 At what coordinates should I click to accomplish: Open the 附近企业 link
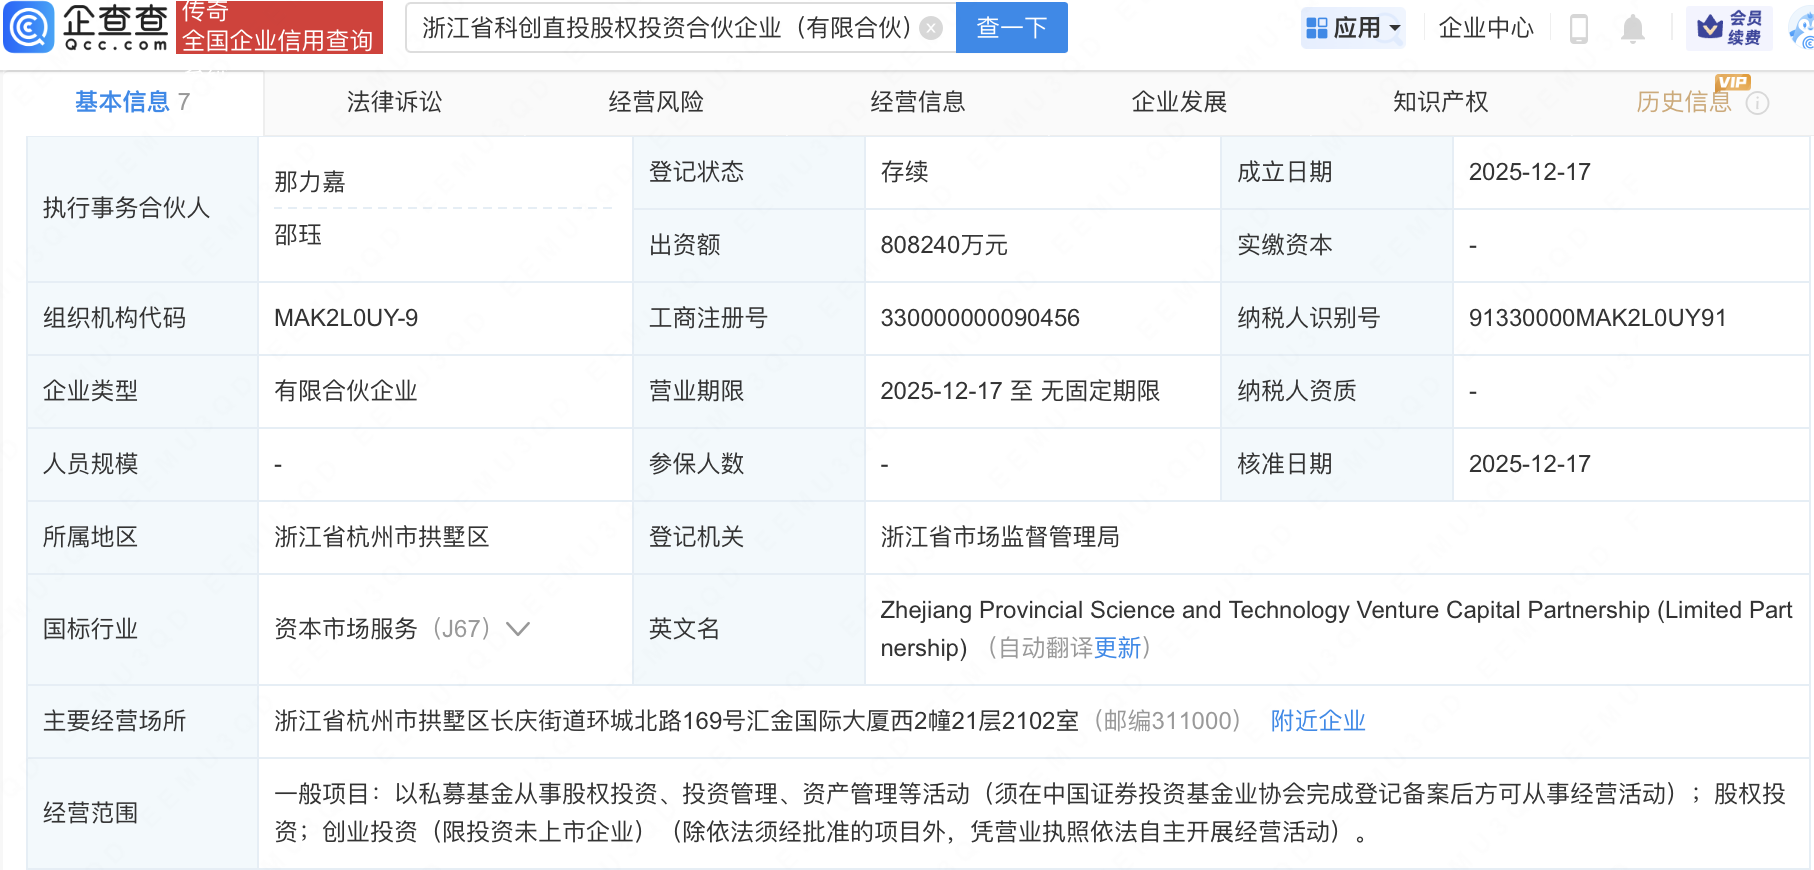pyautogui.click(x=1317, y=721)
